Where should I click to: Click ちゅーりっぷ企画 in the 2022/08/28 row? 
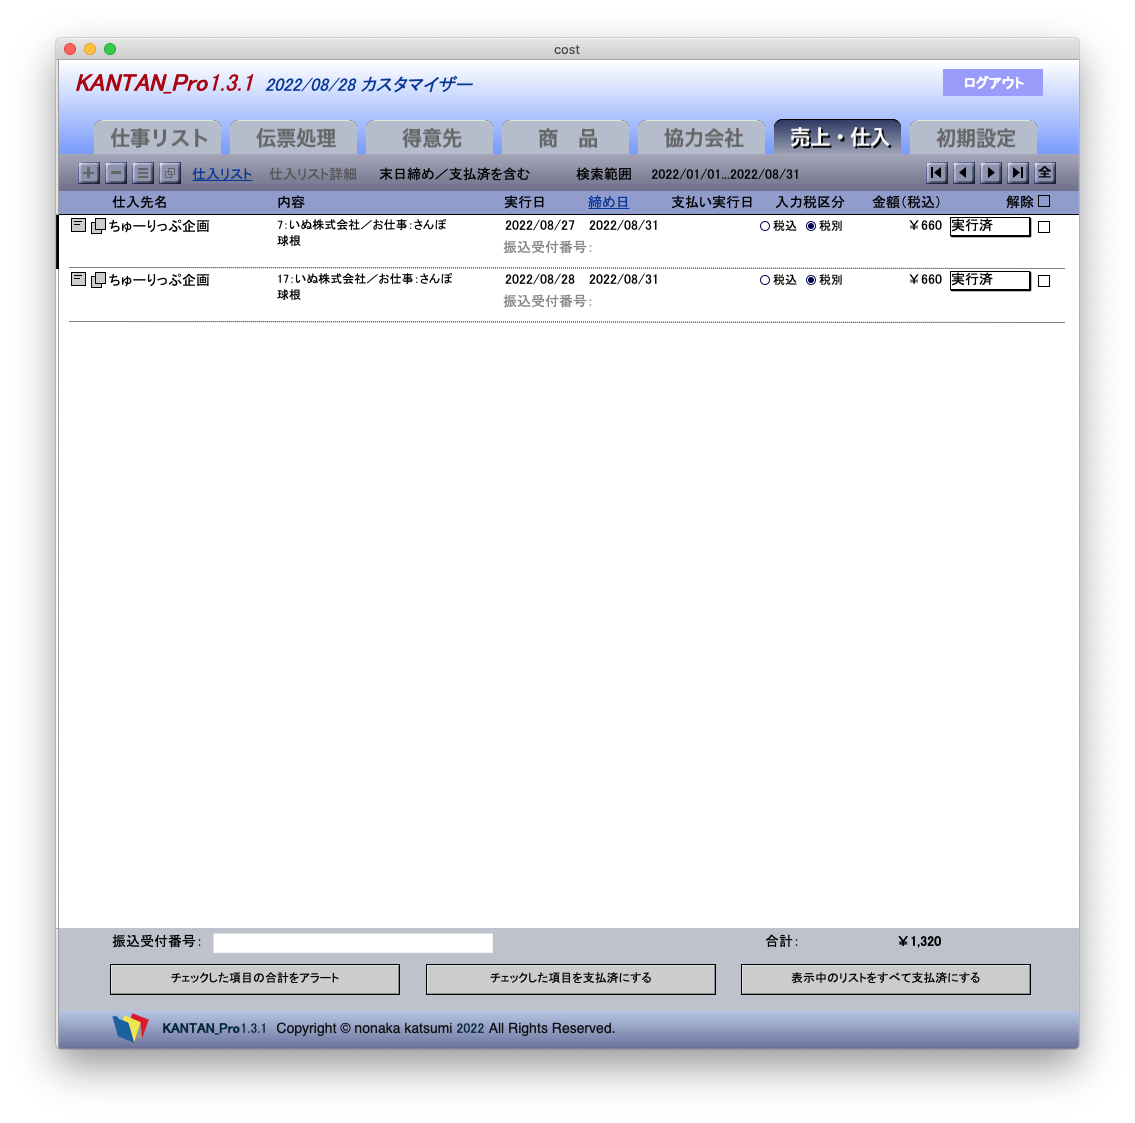(159, 279)
